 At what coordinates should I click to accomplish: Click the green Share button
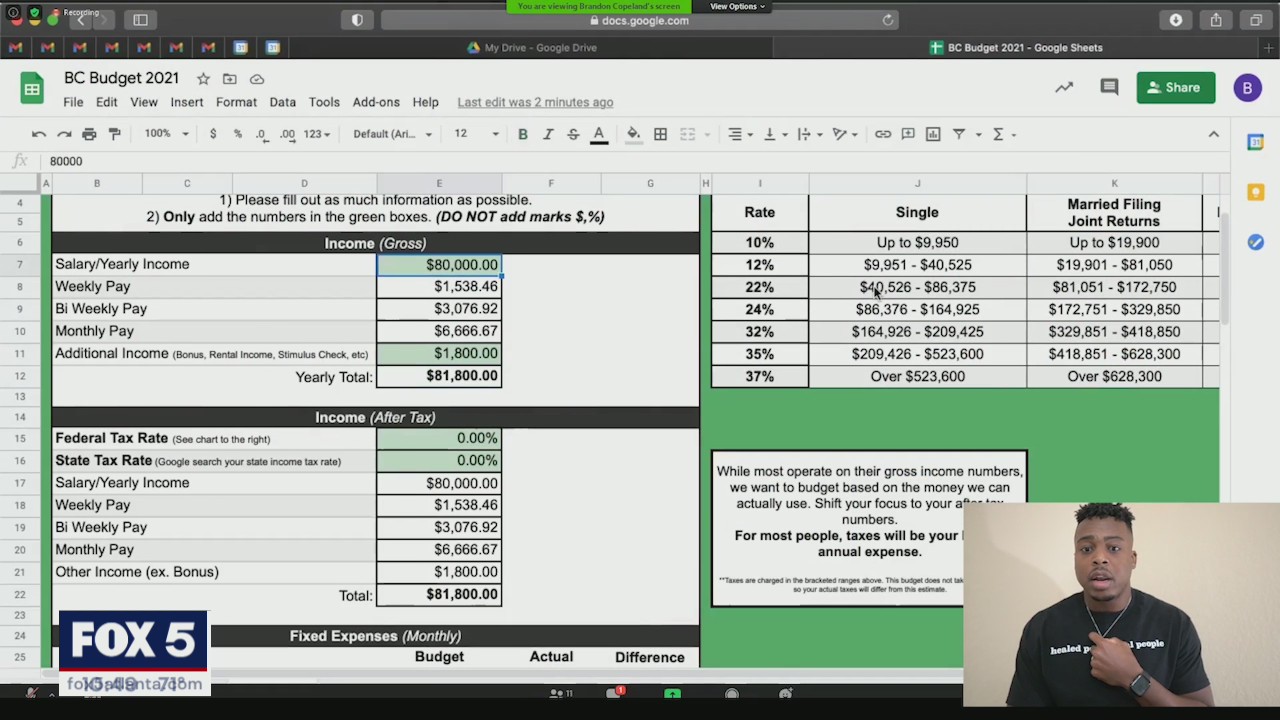click(1175, 88)
